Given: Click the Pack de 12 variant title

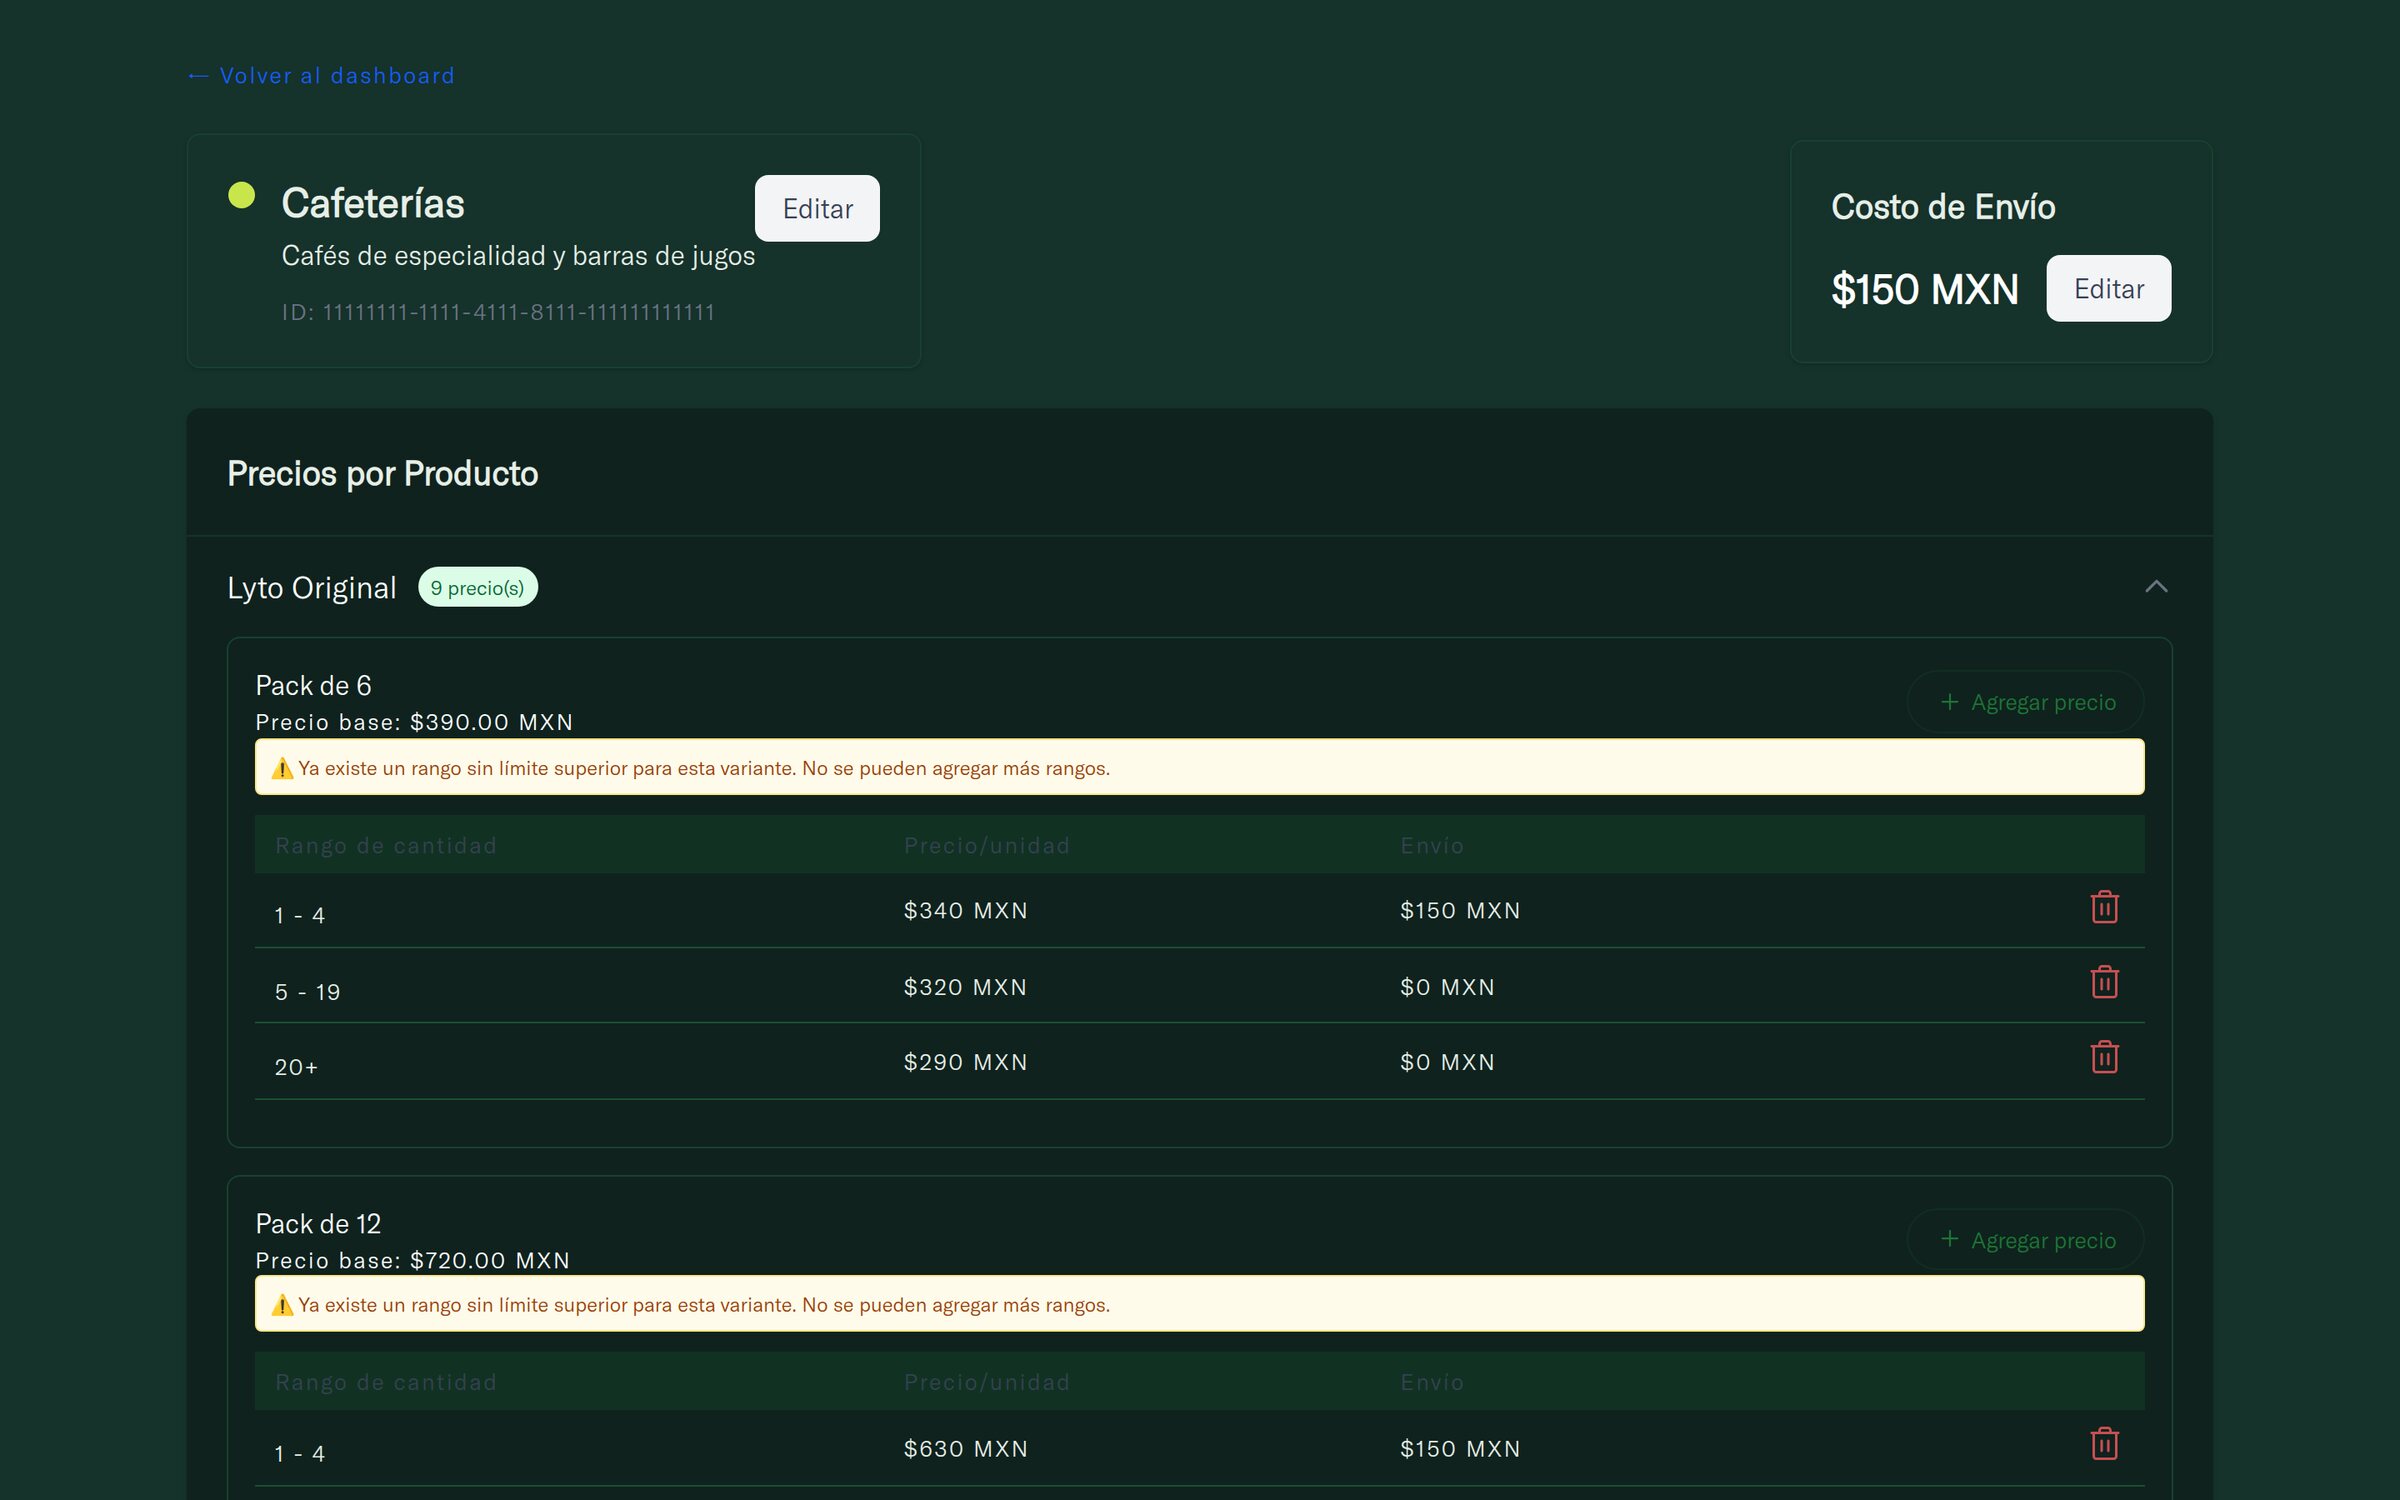Looking at the screenshot, I should click(x=318, y=1223).
